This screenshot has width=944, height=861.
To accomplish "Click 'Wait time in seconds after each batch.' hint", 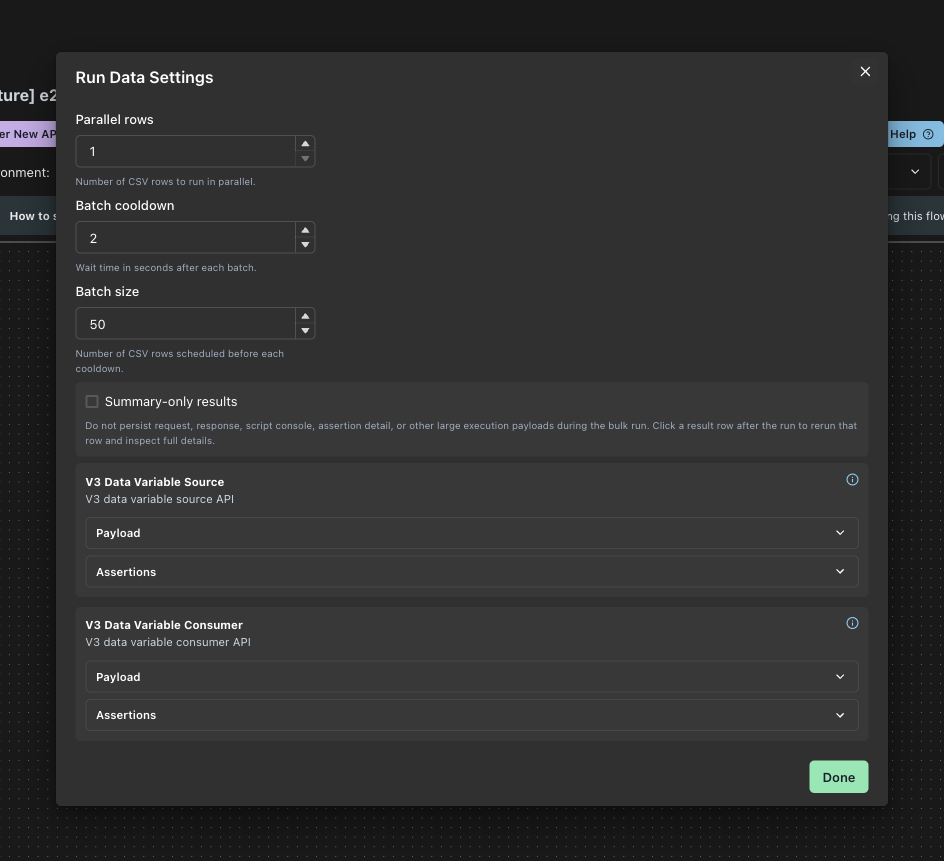I will click(166, 268).
